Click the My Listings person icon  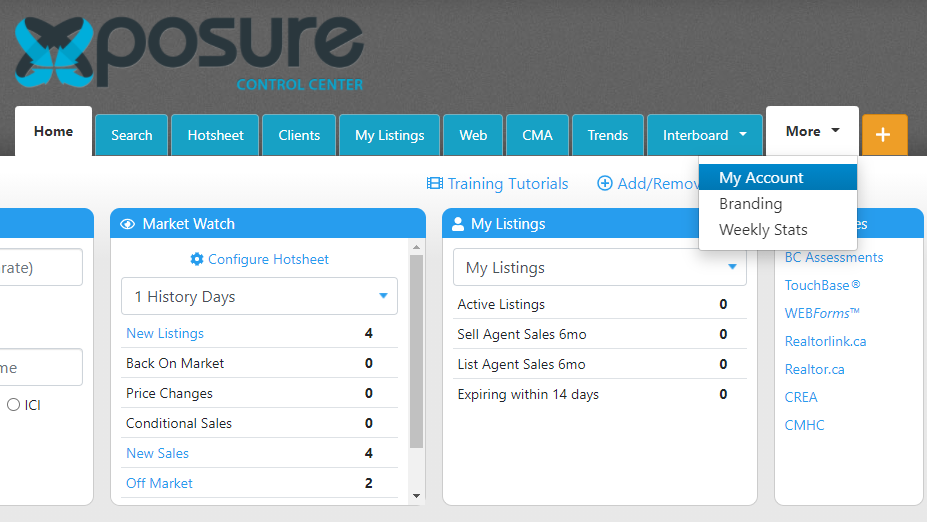click(x=458, y=224)
